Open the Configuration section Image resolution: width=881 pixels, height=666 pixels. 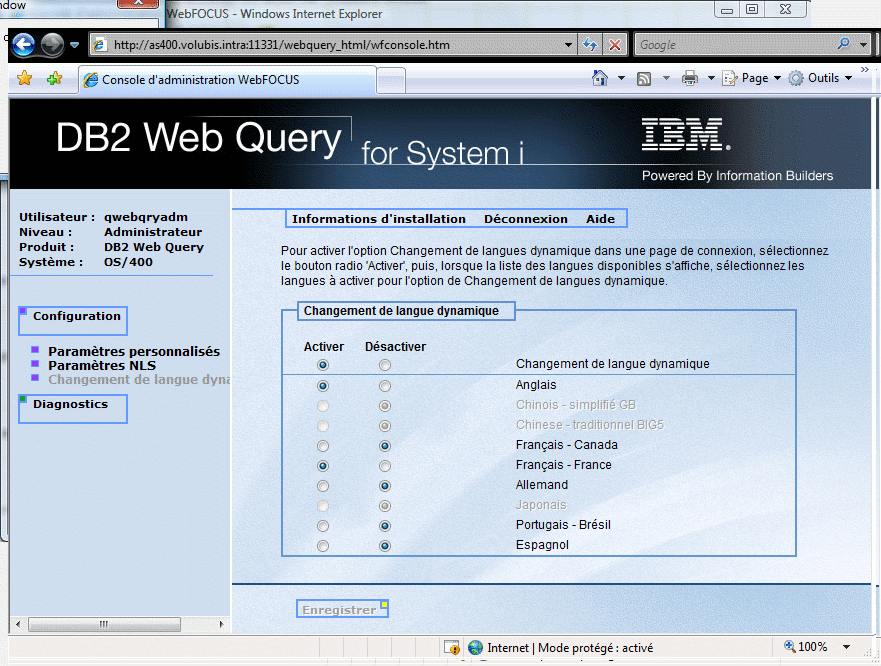[73, 320]
